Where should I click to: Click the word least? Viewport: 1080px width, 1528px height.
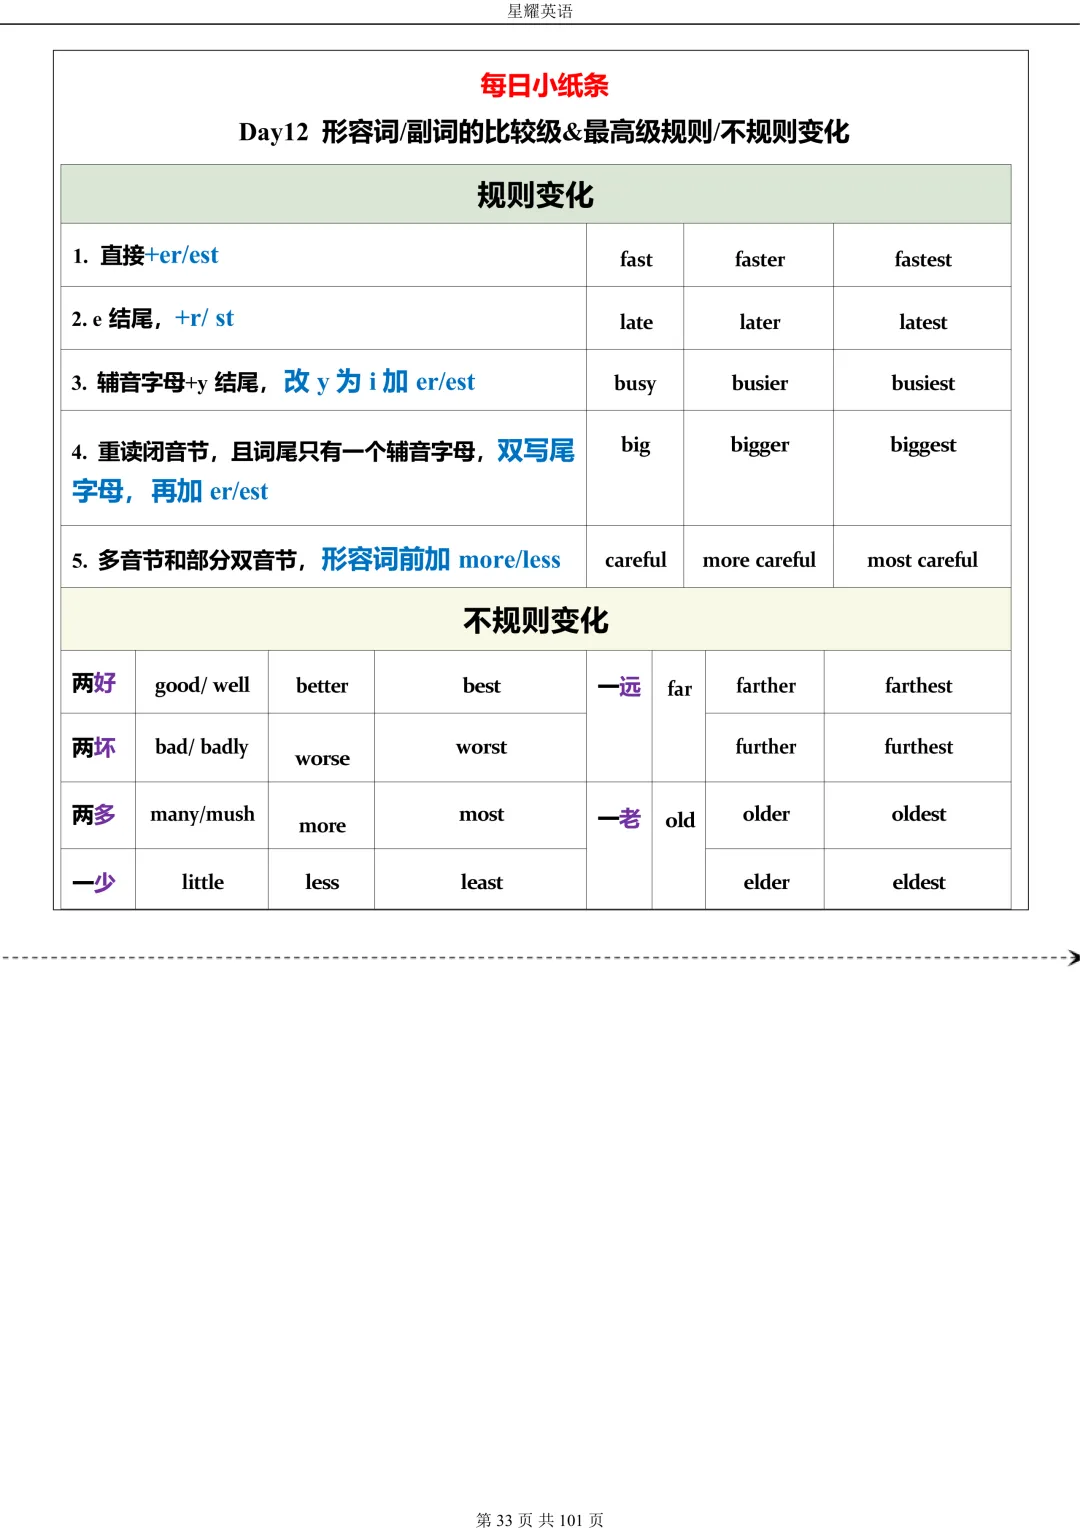click(x=481, y=881)
